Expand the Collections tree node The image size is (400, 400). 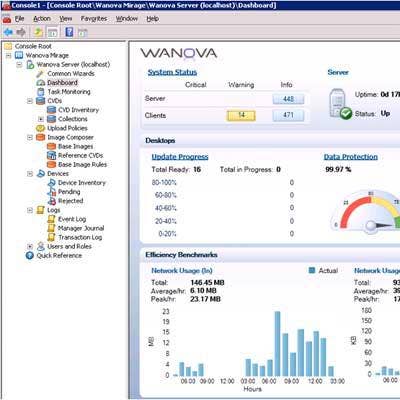(x=41, y=119)
